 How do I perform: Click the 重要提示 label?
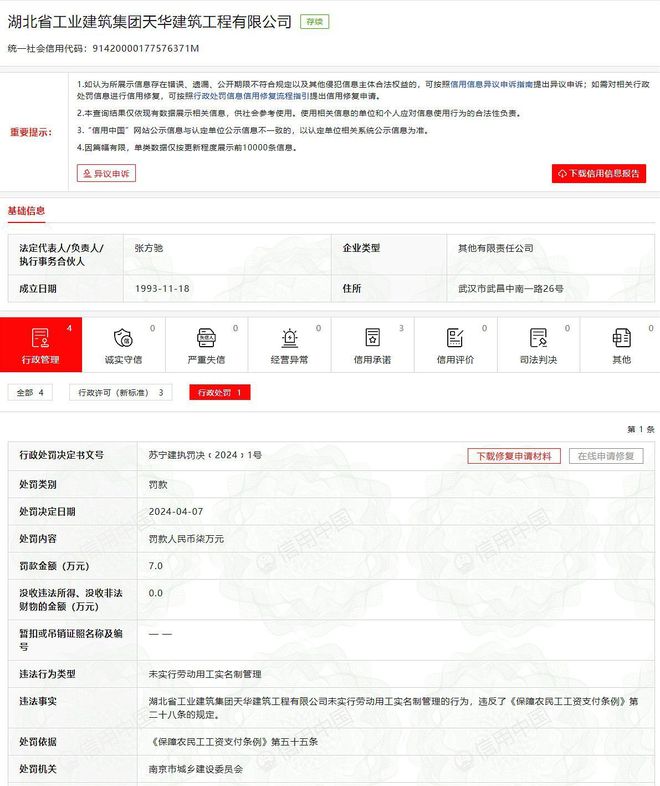click(31, 132)
